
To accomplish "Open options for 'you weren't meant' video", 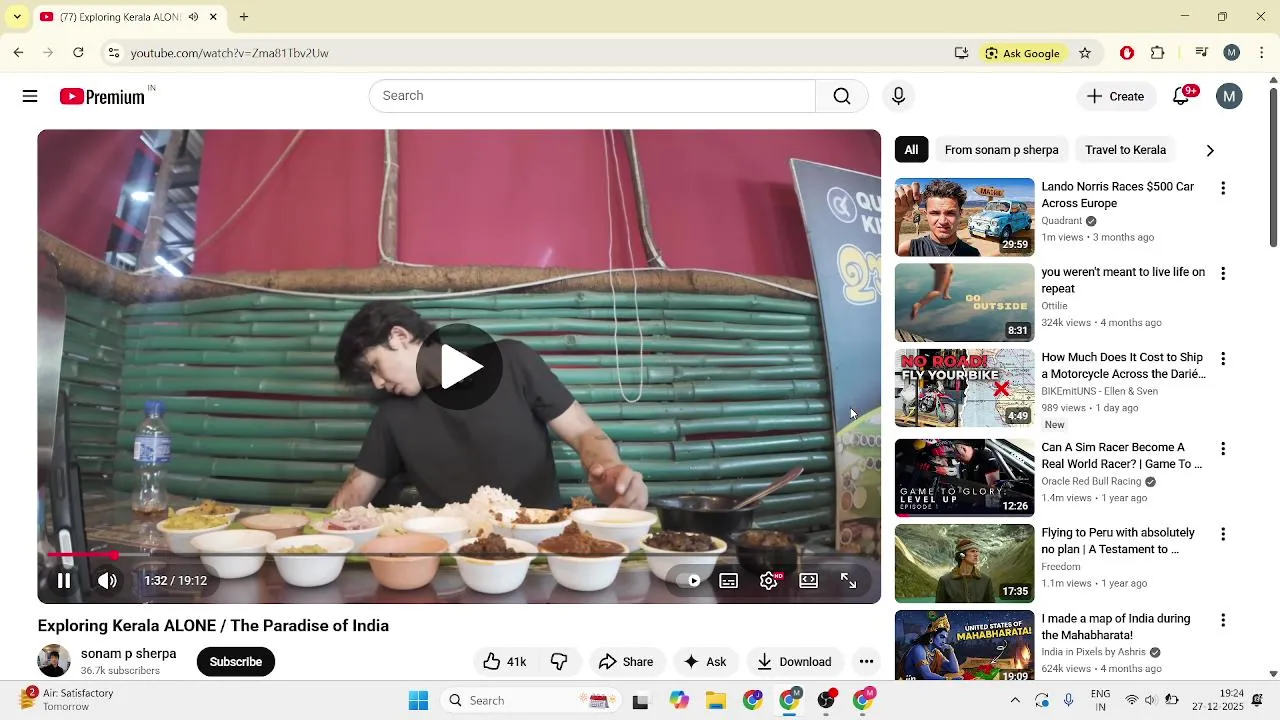I will click(1222, 273).
